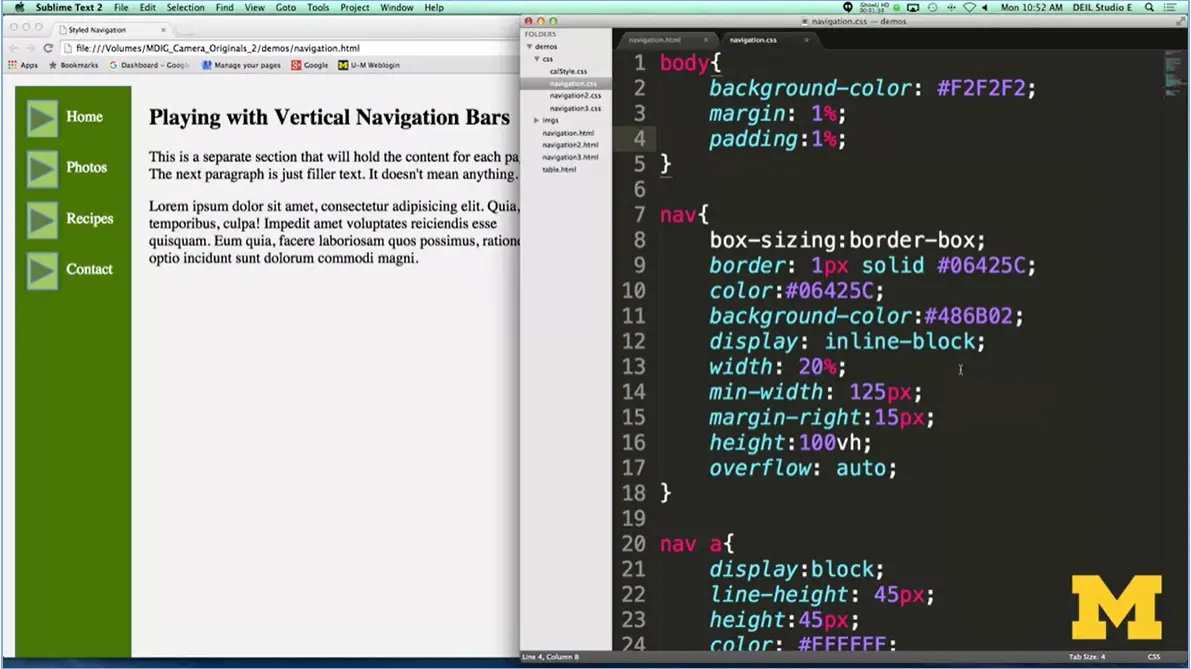Click the Photos navigation link
The image size is (1191, 669).
point(87,167)
